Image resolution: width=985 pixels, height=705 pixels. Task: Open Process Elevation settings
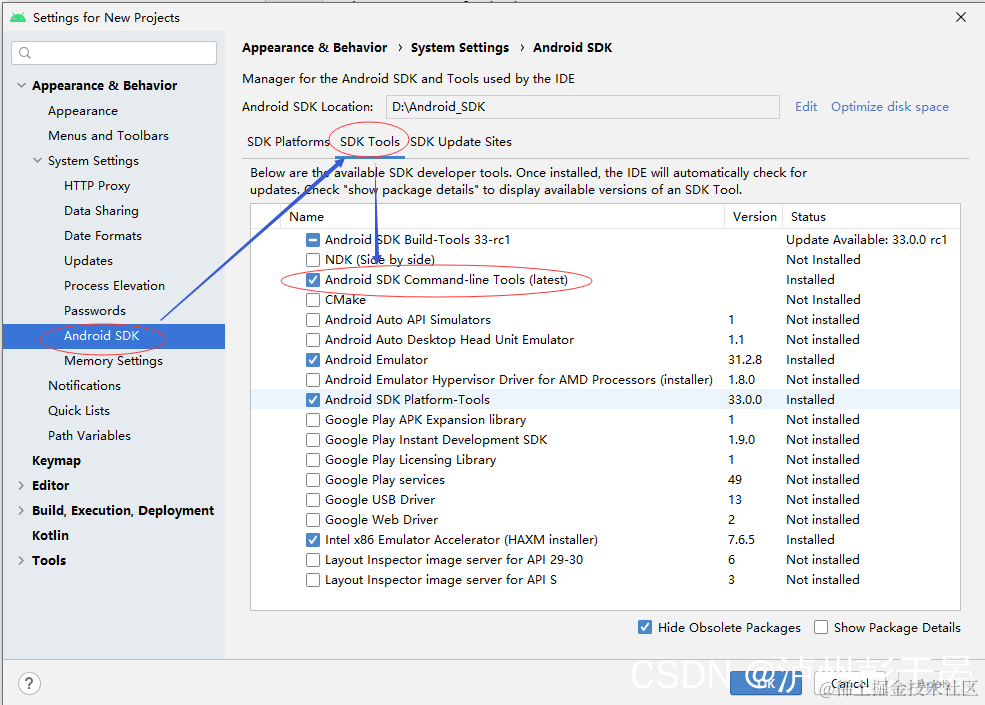point(114,286)
